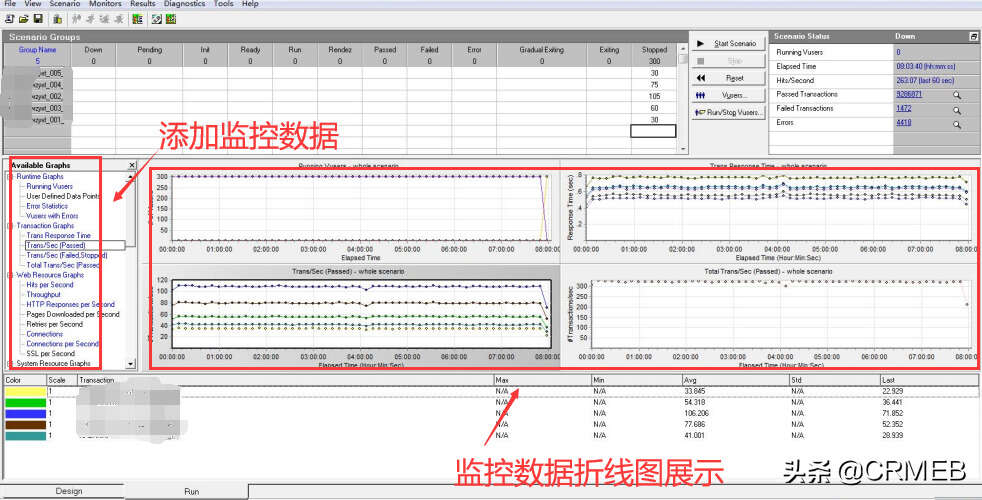Close the Available Graphs panel
982x500 pixels.
coord(132,165)
